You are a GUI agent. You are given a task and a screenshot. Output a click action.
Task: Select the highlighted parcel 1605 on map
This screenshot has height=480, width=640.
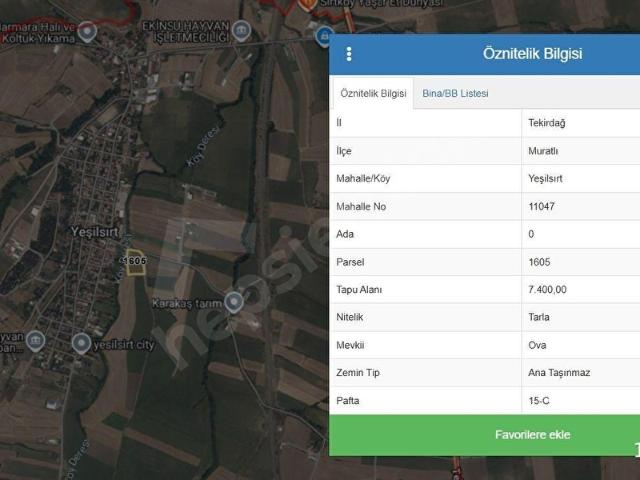click(136, 262)
